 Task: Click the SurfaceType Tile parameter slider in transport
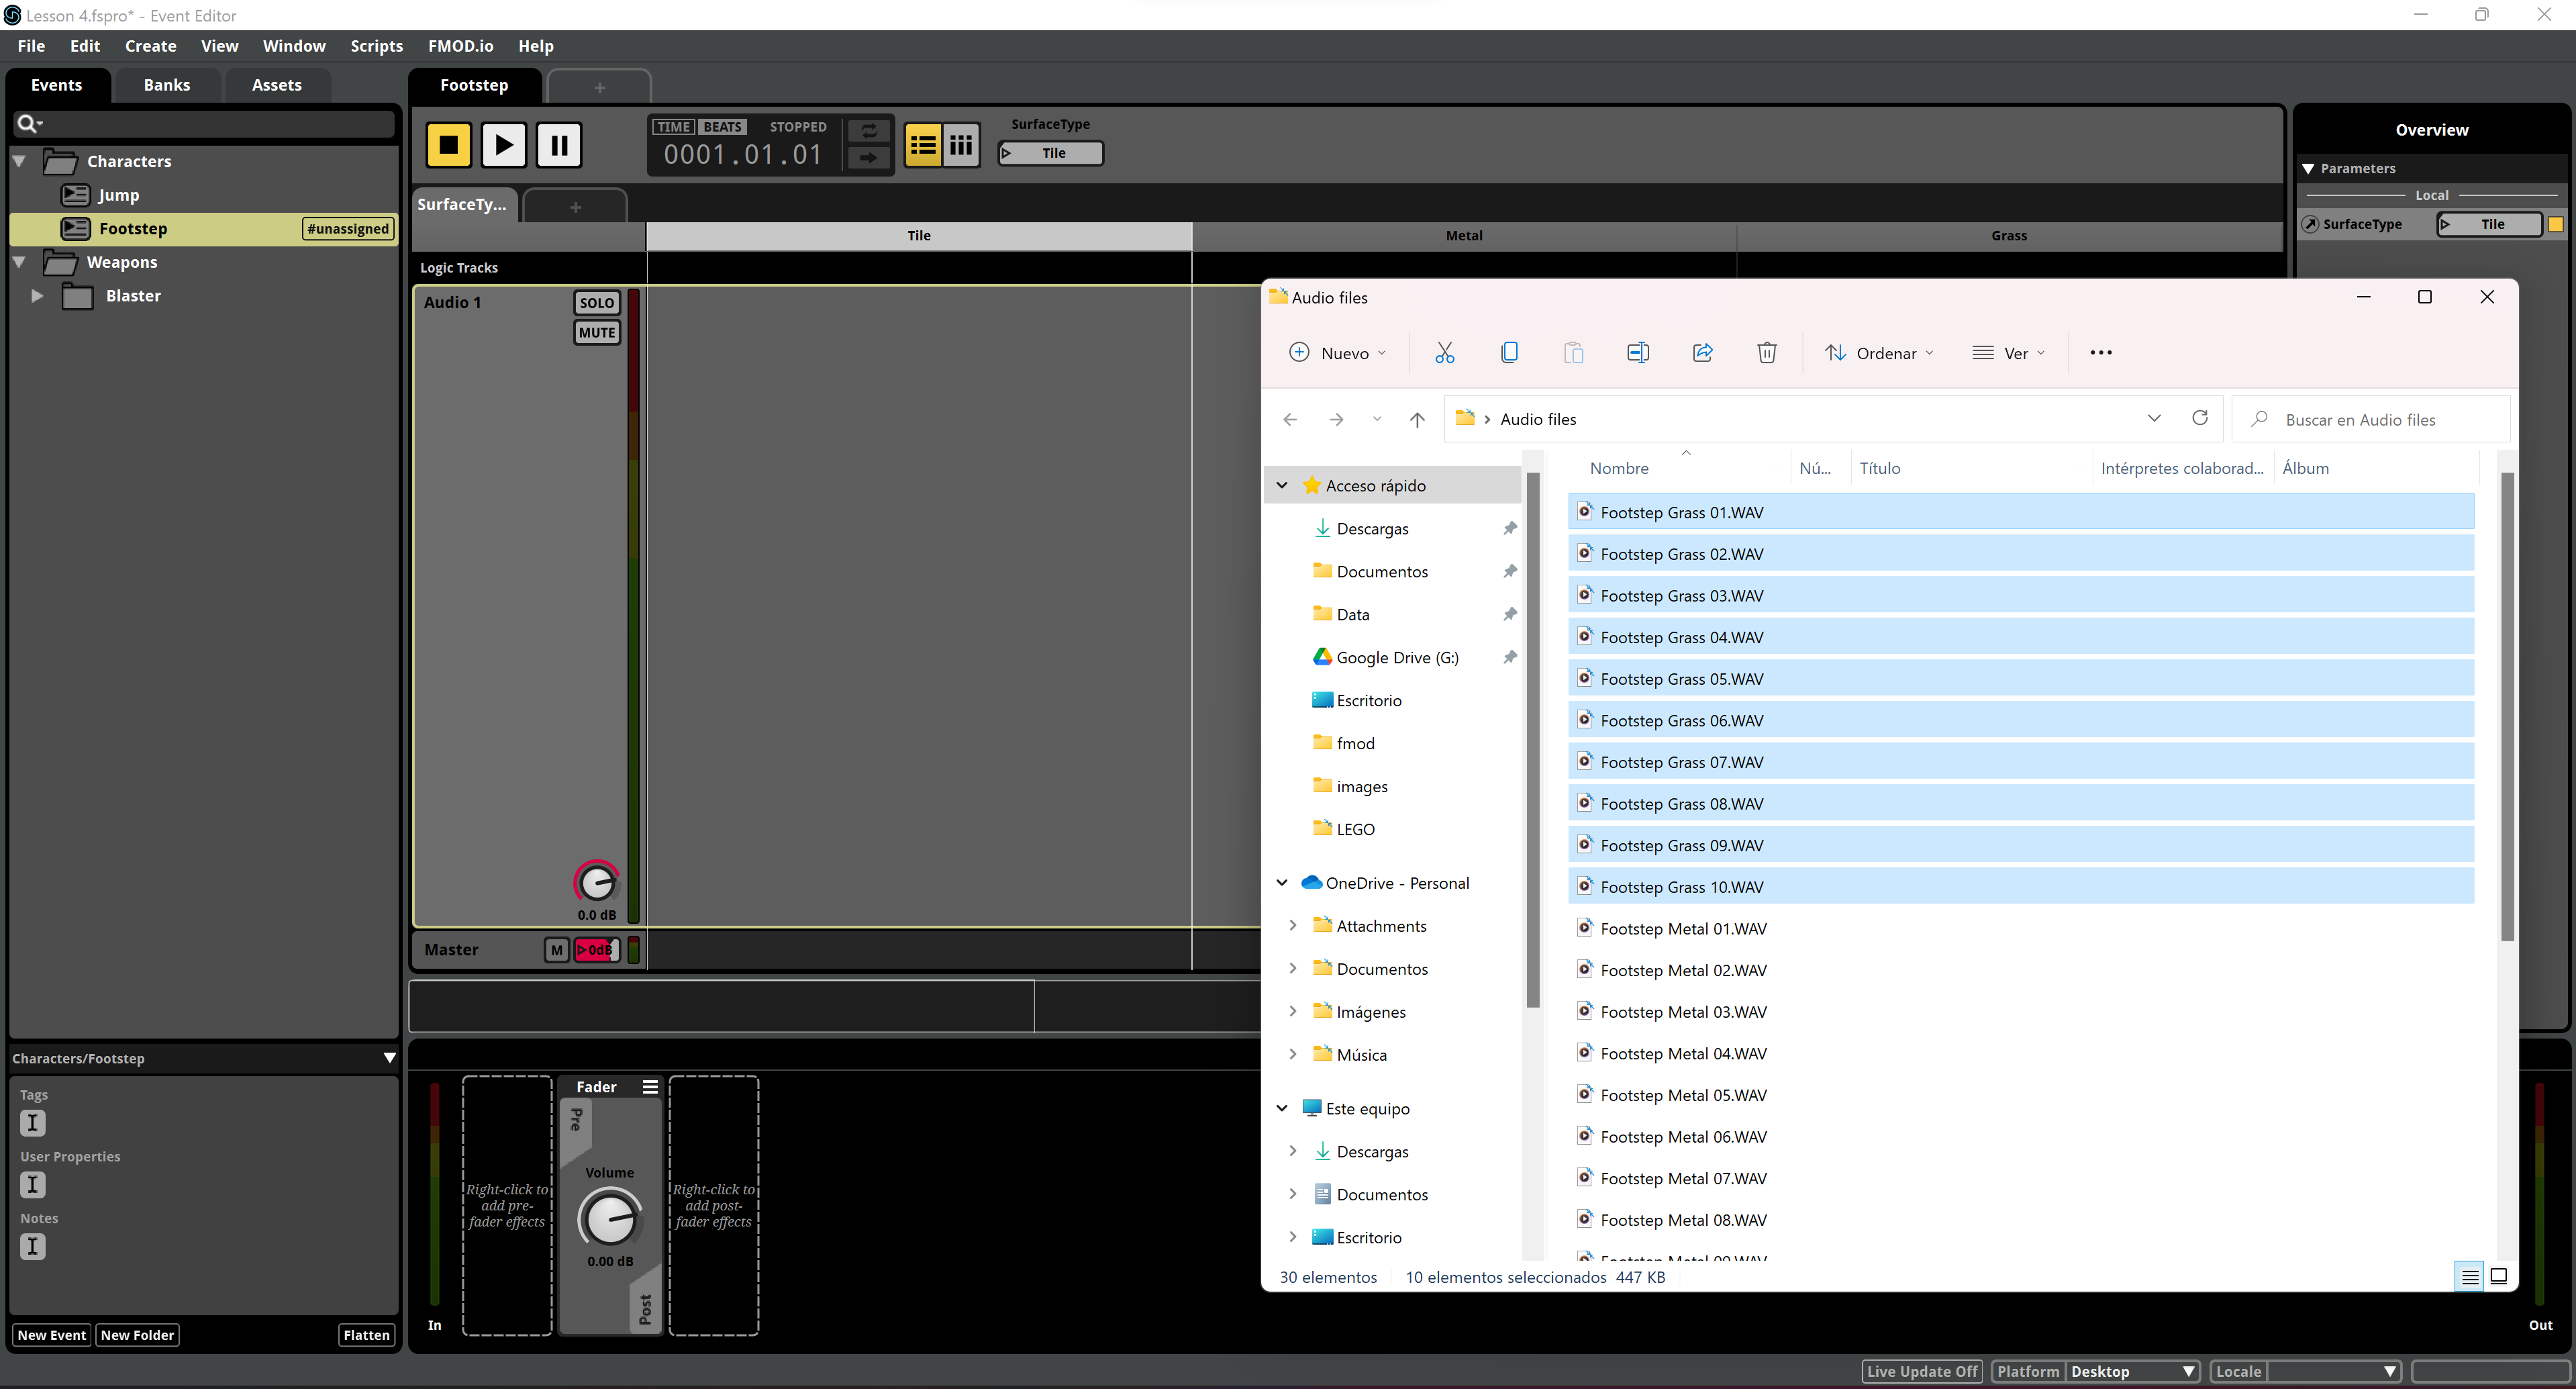[1050, 153]
